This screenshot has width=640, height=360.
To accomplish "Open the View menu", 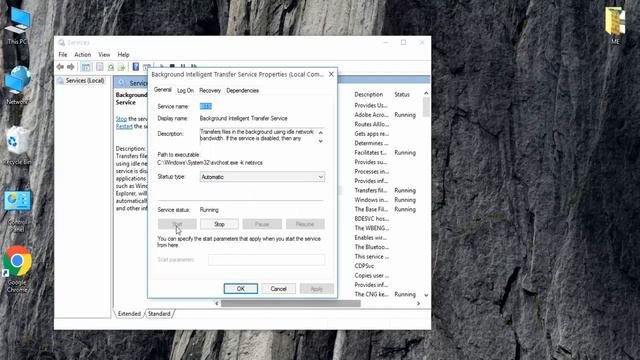I will (104, 54).
